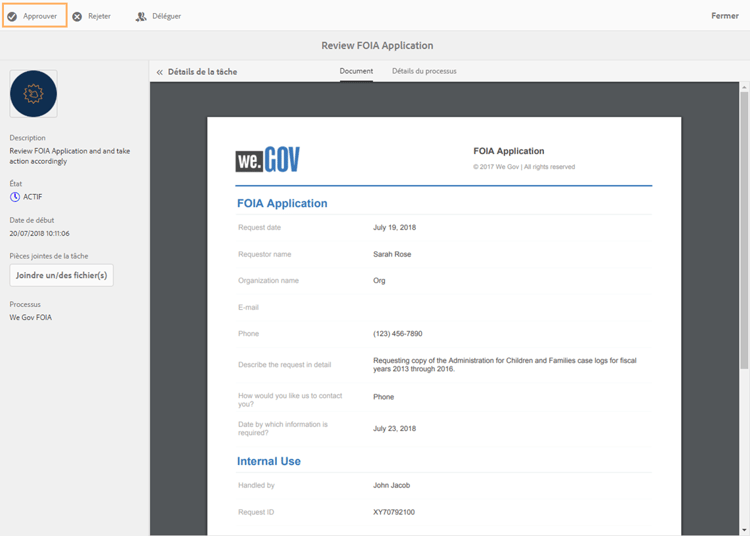This screenshot has height=536, width=750.
Task: Click the Rejeter button label
Action: [x=99, y=16]
